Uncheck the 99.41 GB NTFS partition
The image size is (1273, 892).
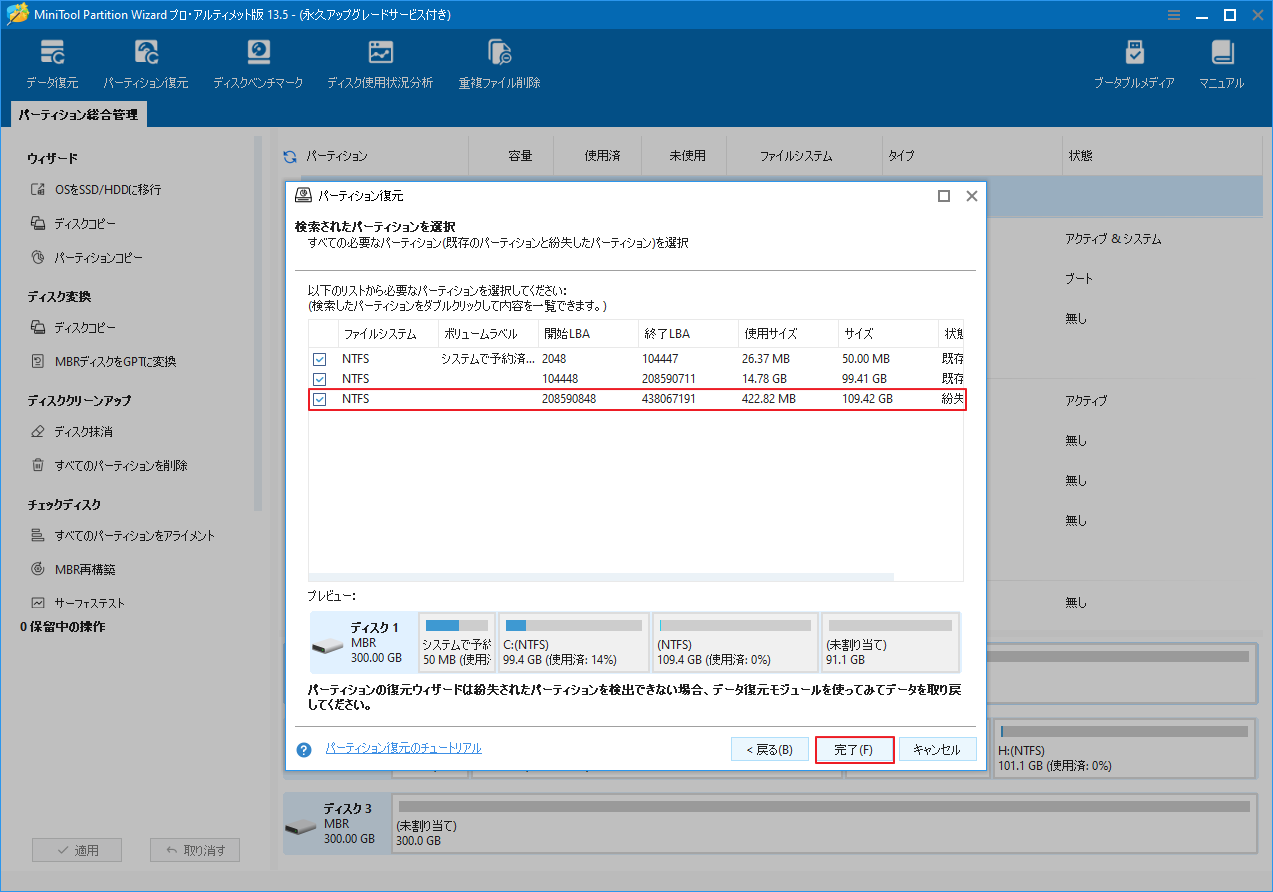click(x=319, y=378)
